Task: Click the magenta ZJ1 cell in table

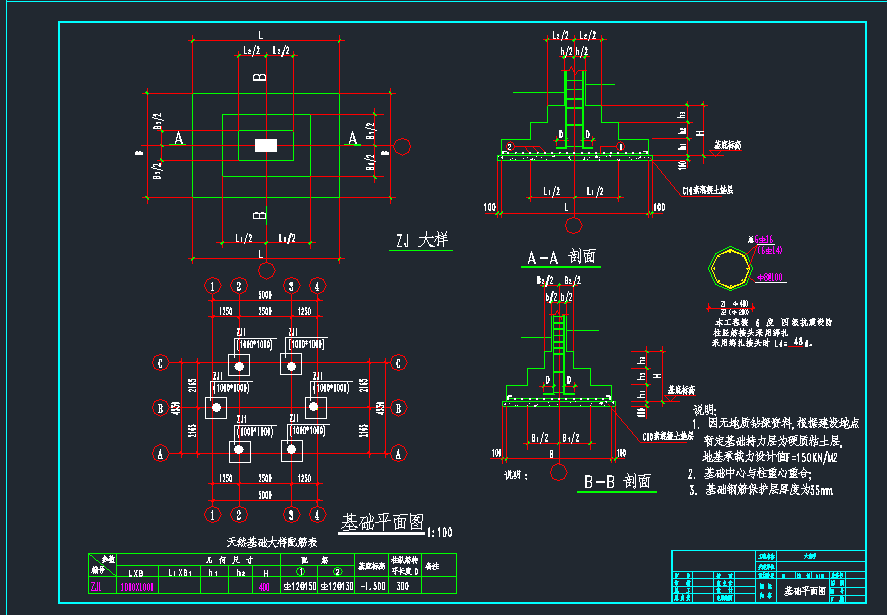Action: pyautogui.click(x=98, y=587)
